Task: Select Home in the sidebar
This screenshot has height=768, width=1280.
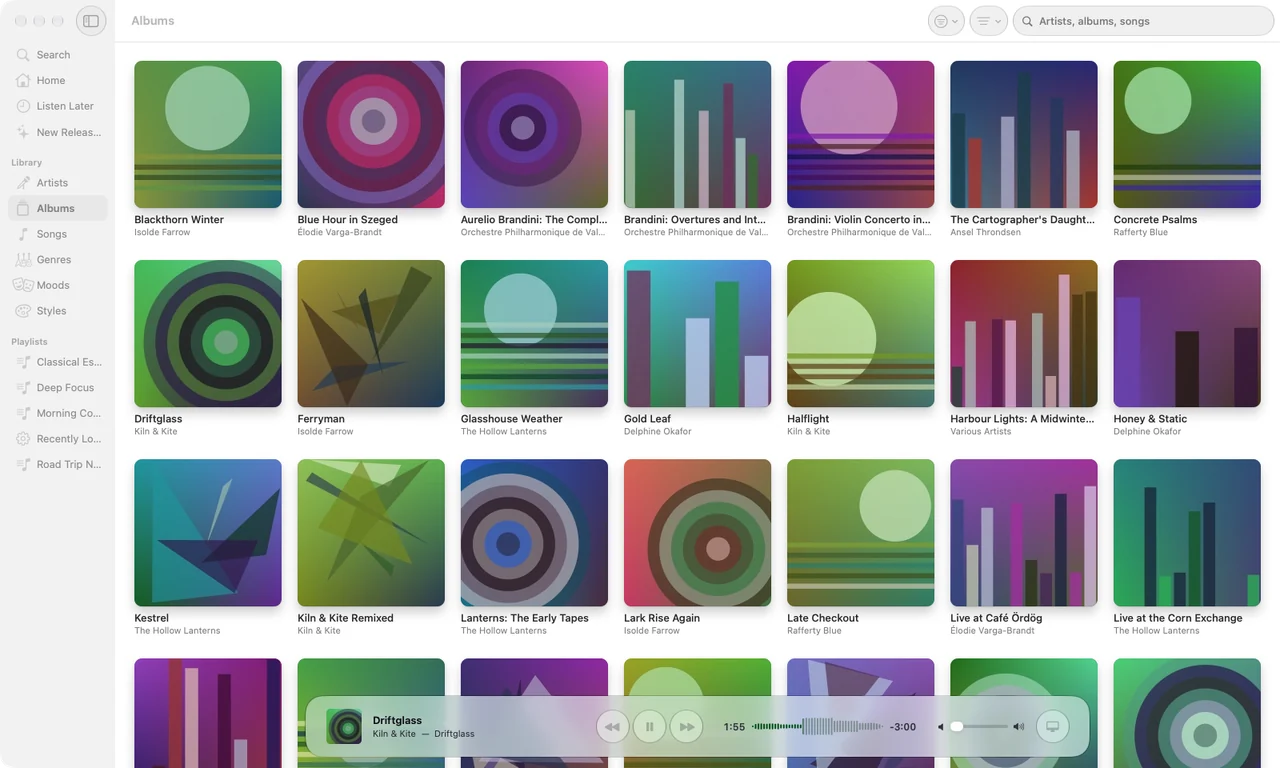Action: click(x=58, y=80)
